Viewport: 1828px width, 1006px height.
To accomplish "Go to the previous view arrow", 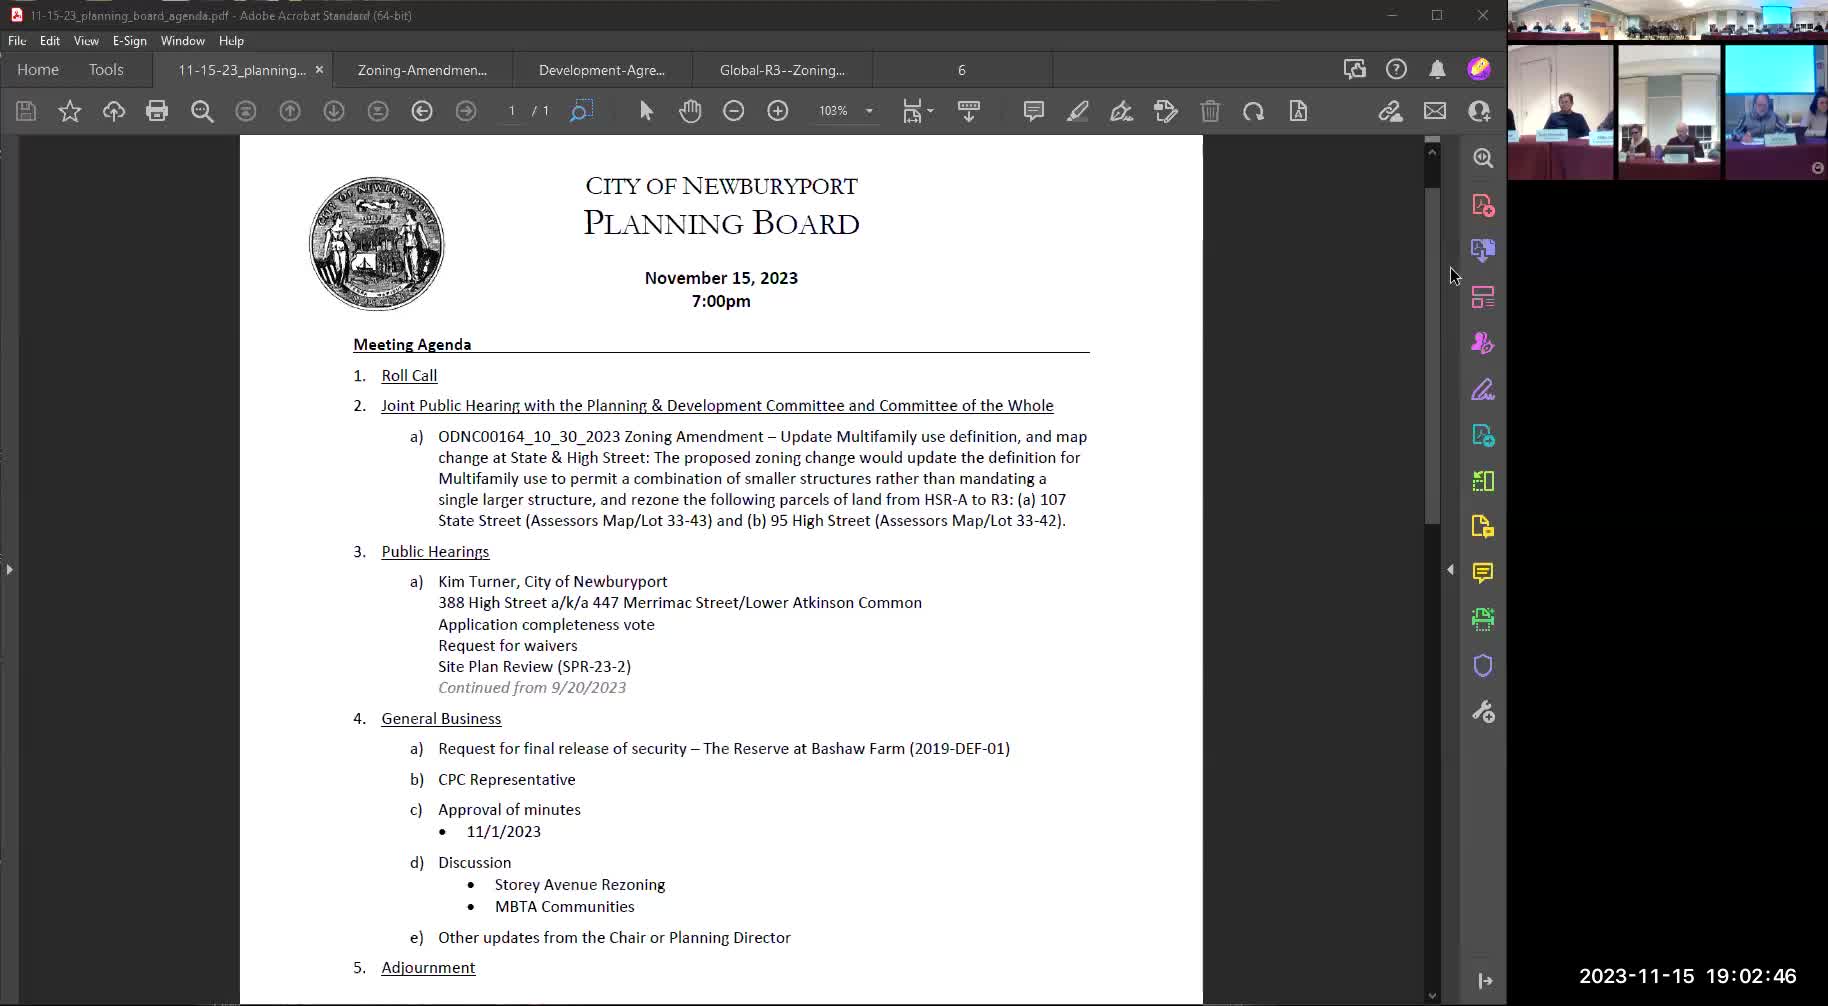I will pyautogui.click(x=422, y=111).
